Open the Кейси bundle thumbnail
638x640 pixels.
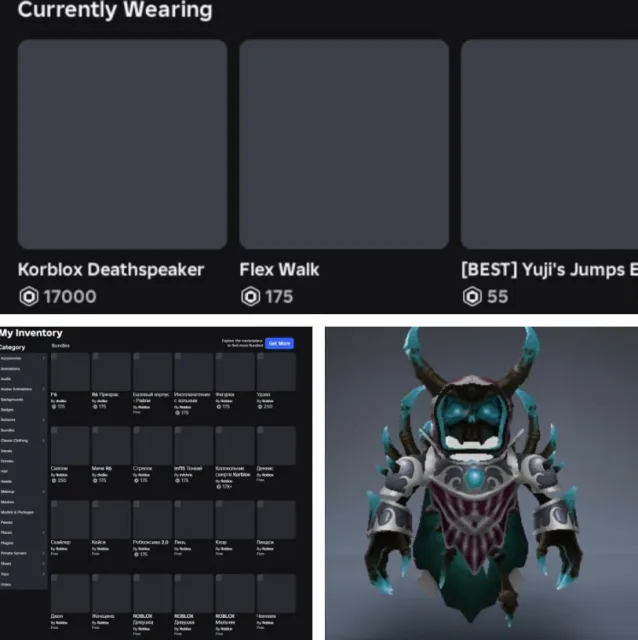coord(111,520)
